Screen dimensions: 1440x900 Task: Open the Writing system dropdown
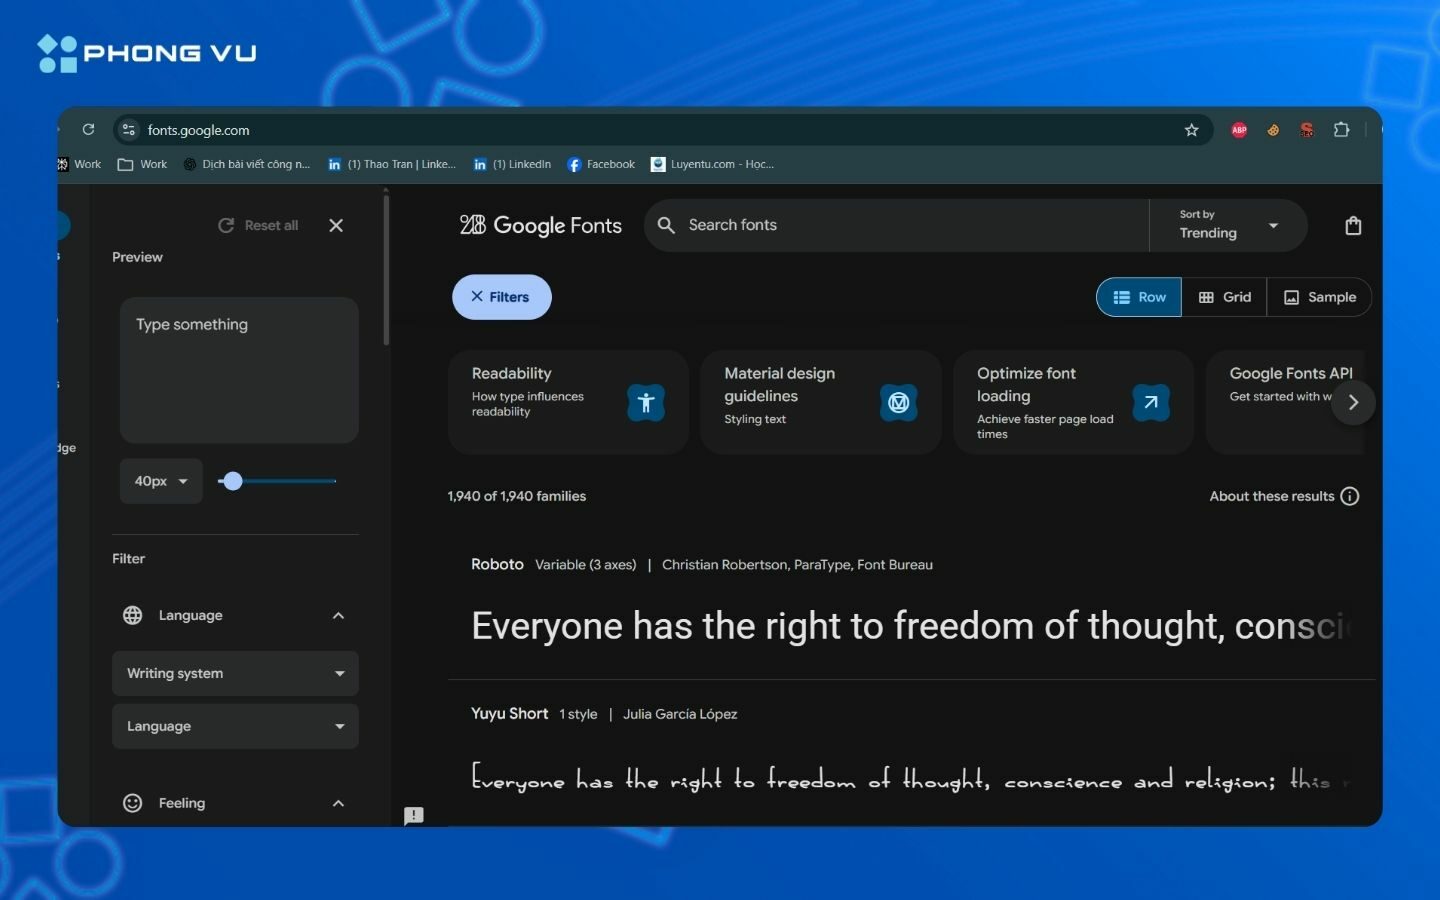pos(235,673)
